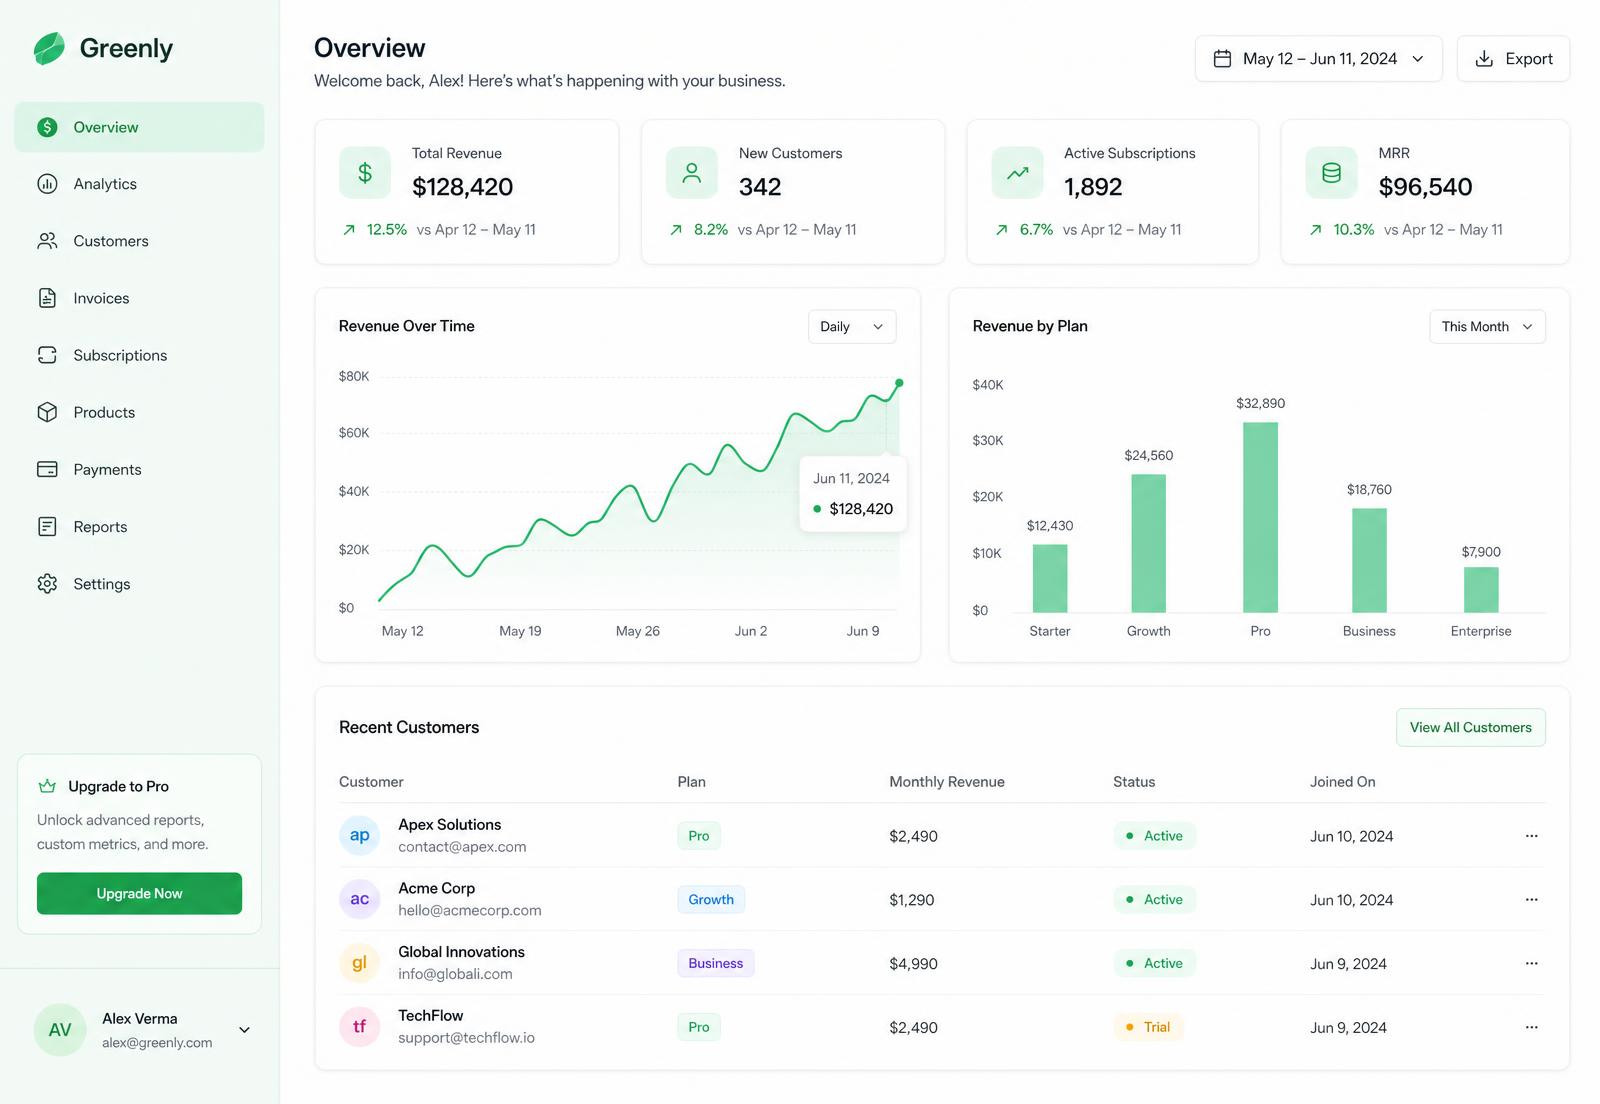This screenshot has height=1104, width=1600.
Task: Open the three-dot menu for TechFlow
Action: pyautogui.click(x=1531, y=1027)
